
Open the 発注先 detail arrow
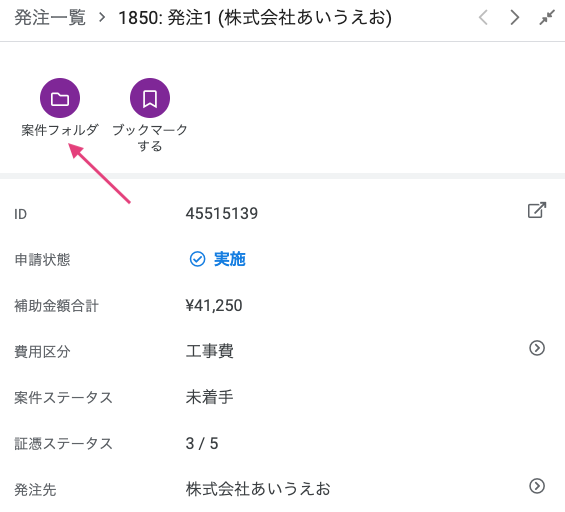tap(537, 486)
